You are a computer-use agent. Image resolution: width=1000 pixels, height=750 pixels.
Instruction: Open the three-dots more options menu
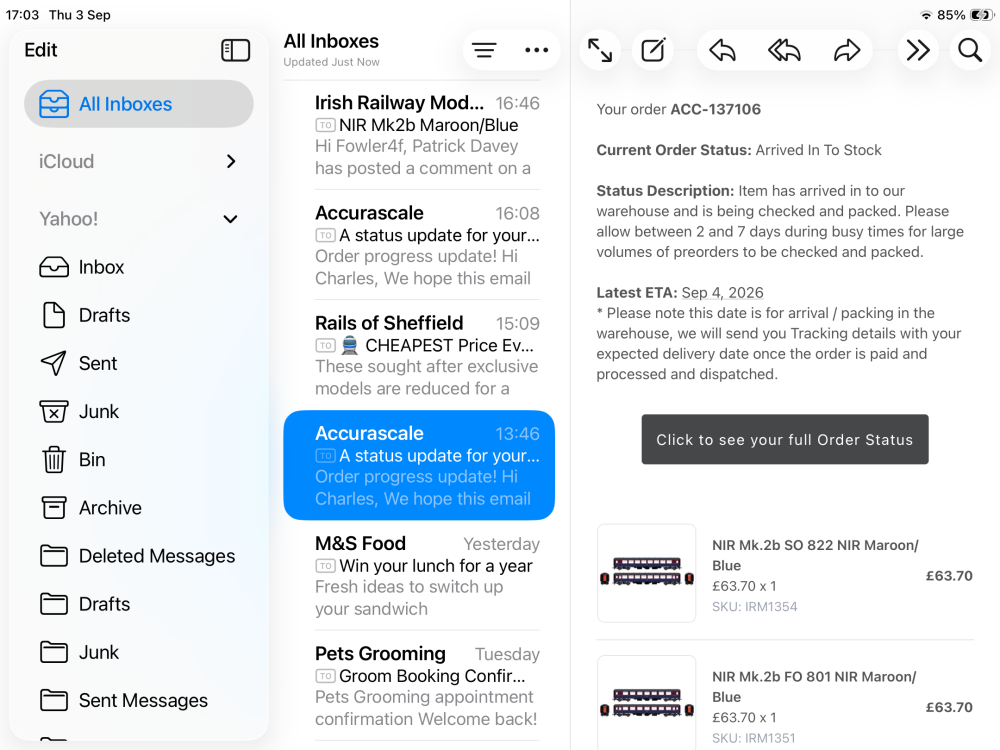tap(536, 50)
